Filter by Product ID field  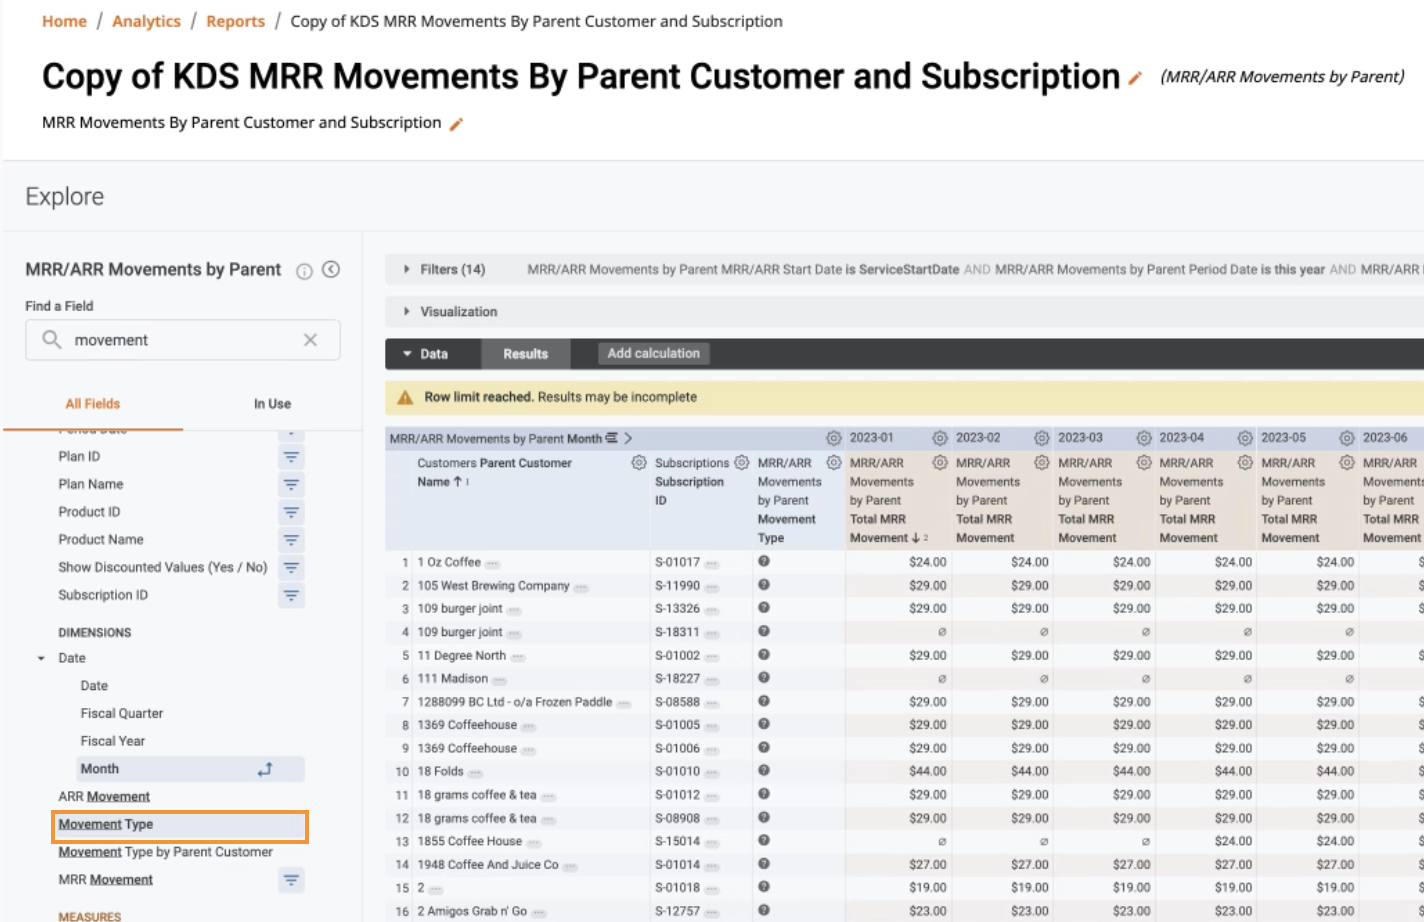291,512
